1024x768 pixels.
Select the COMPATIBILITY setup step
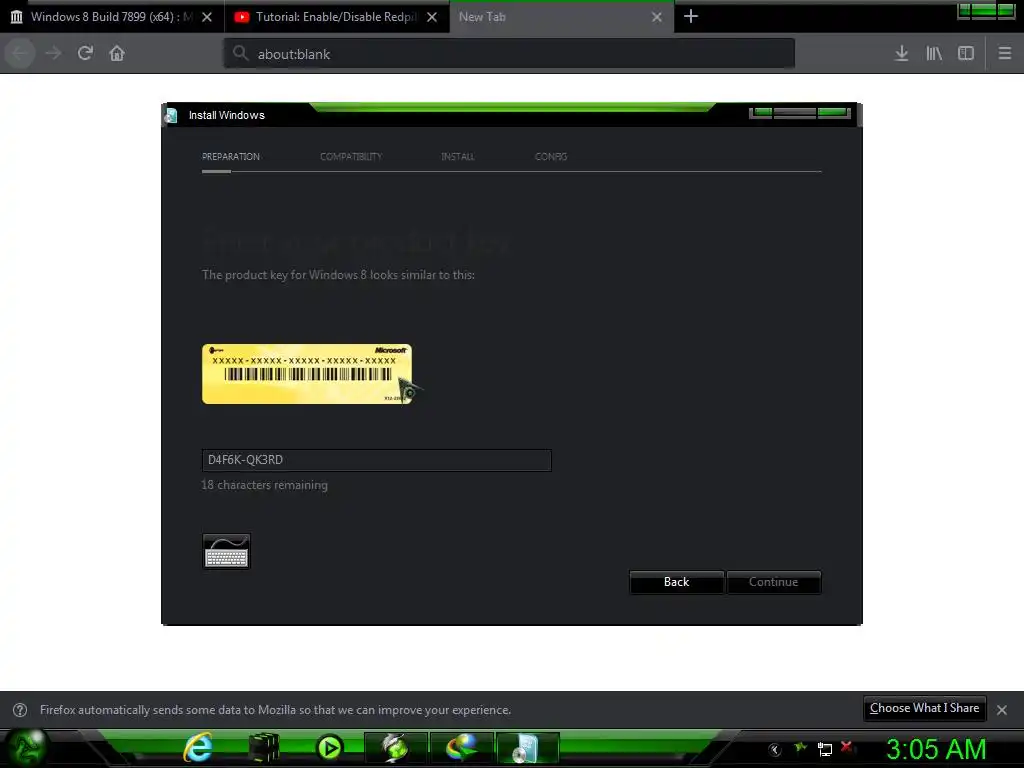coord(351,157)
